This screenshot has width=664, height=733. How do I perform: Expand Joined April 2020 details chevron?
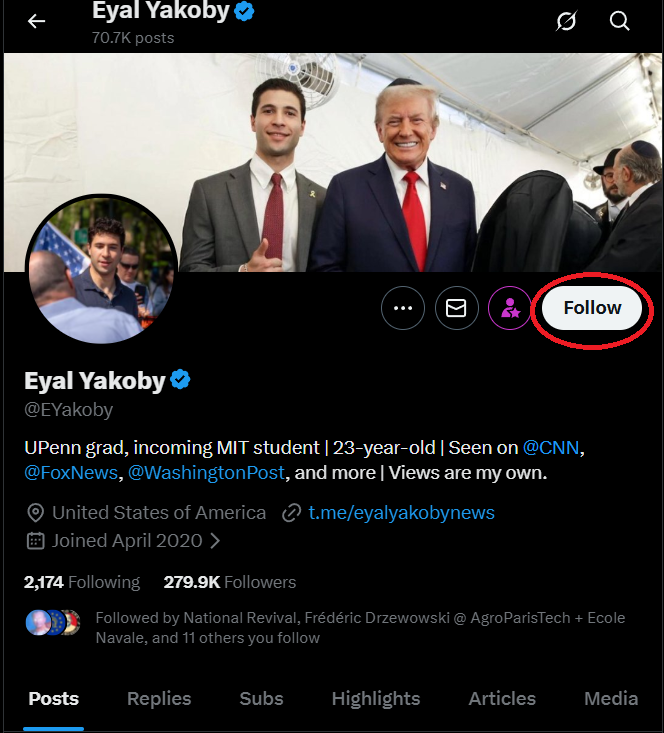click(x=215, y=541)
